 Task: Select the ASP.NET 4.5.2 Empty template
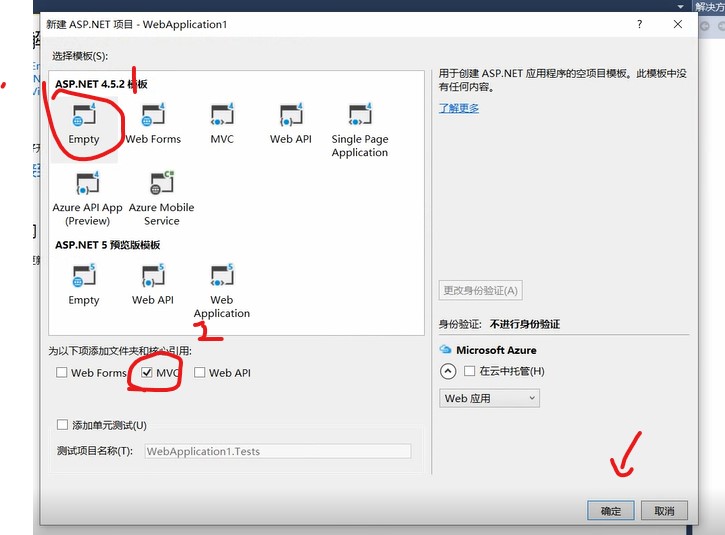point(84,124)
